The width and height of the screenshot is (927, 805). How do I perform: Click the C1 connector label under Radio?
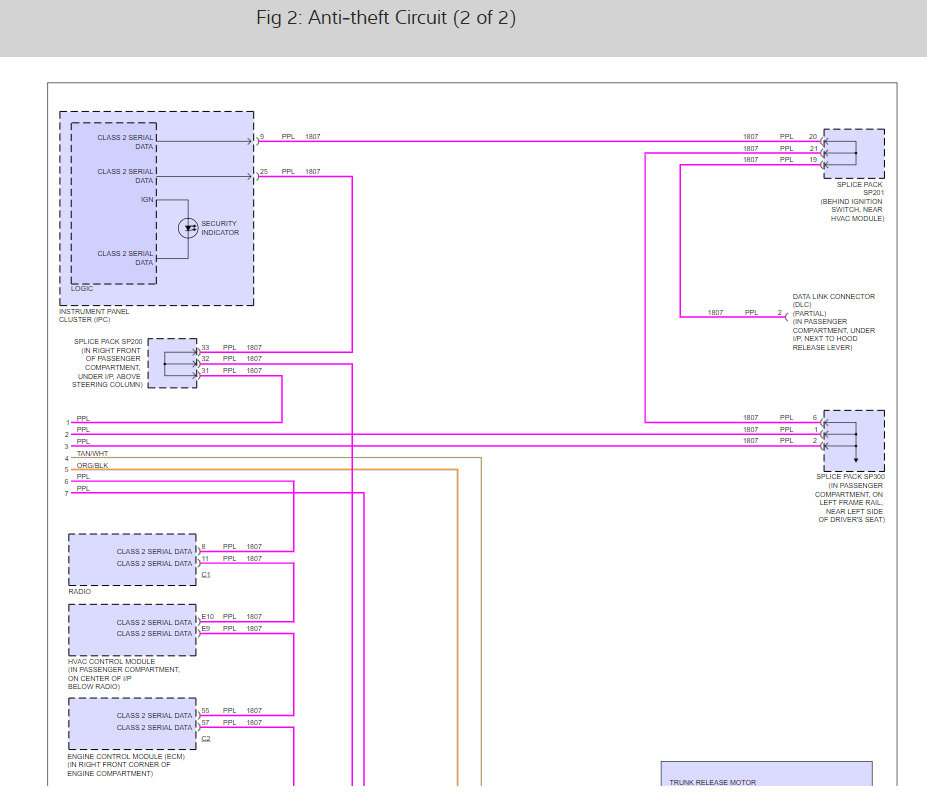pyautogui.click(x=206, y=575)
